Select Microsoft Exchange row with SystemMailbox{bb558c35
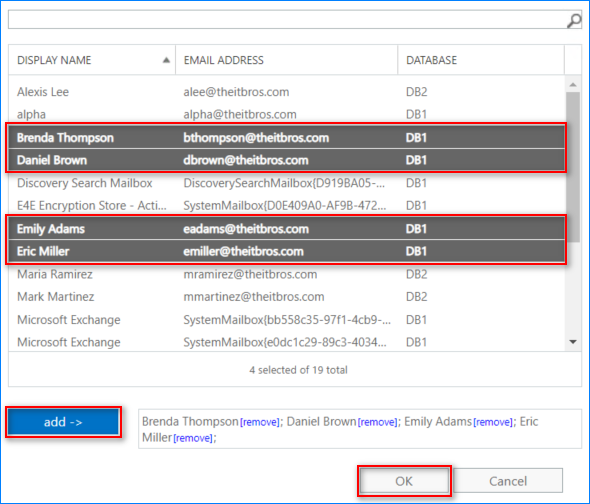590x504 pixels. (287, 320)
